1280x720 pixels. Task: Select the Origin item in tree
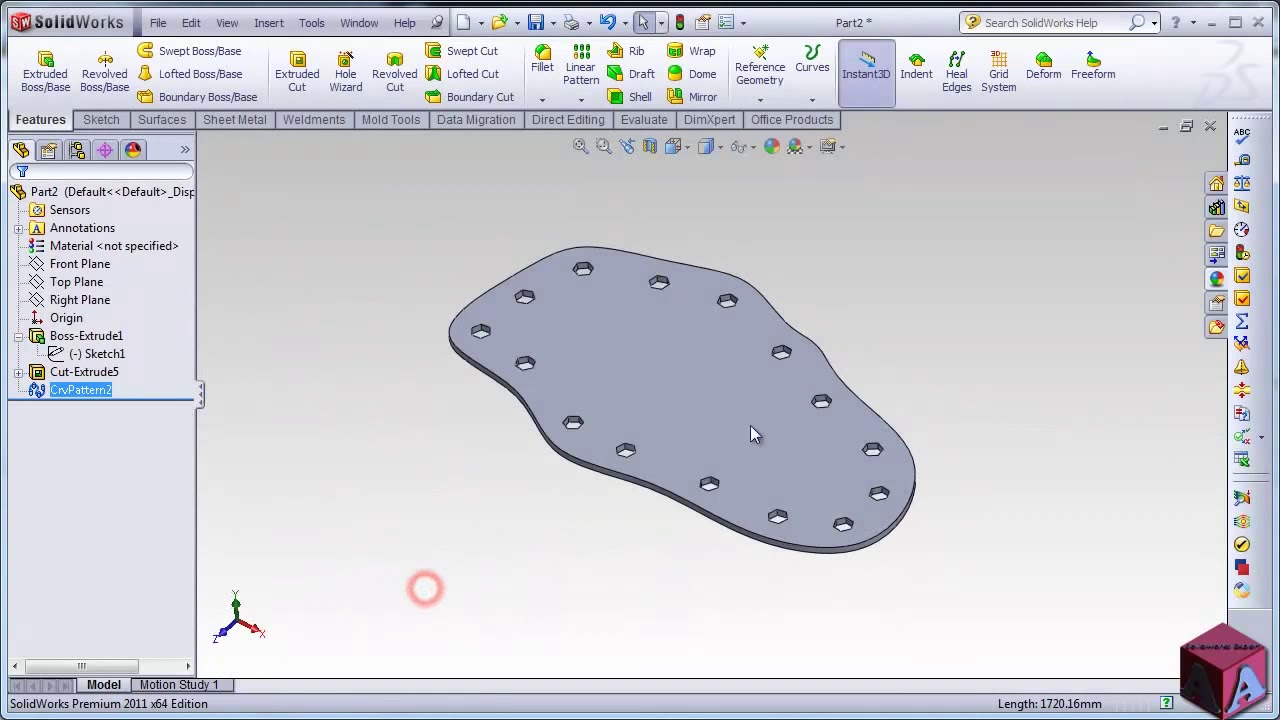click(66, 318)
